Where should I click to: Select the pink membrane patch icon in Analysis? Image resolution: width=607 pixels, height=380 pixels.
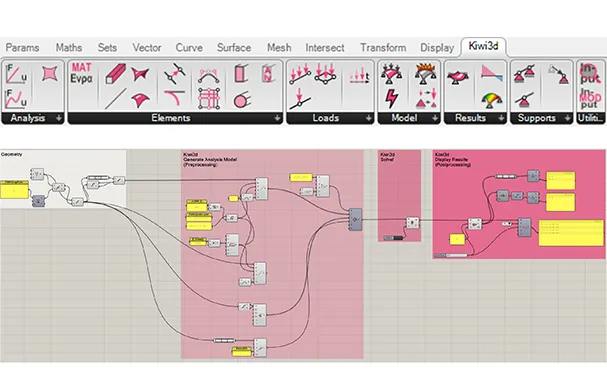pos(50,73)
